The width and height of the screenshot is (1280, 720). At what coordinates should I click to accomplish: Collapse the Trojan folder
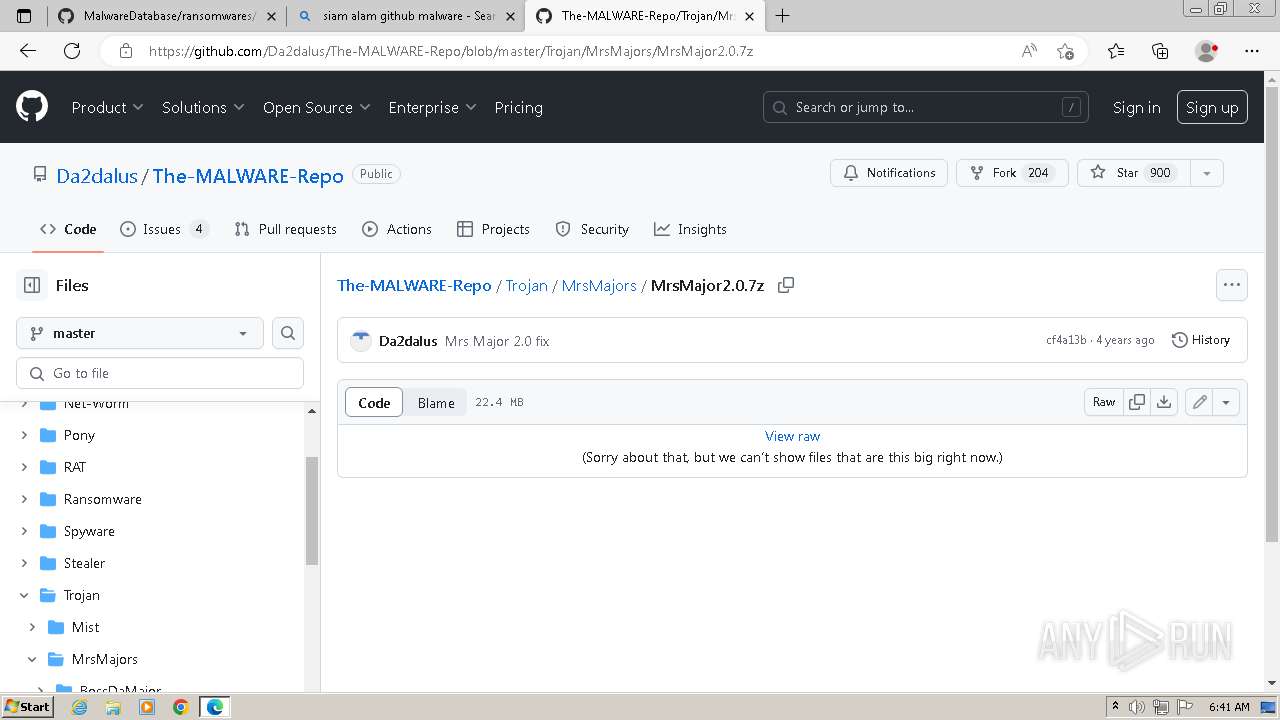tap(24, 595)
